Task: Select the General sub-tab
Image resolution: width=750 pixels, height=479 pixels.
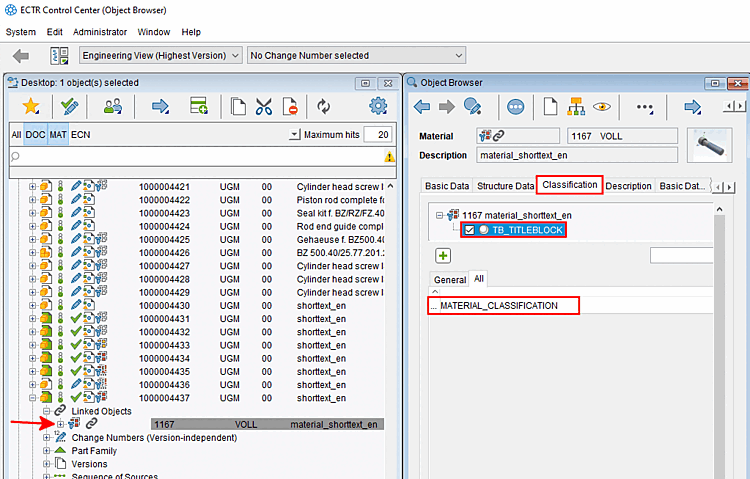Action: tap(450, 280)
